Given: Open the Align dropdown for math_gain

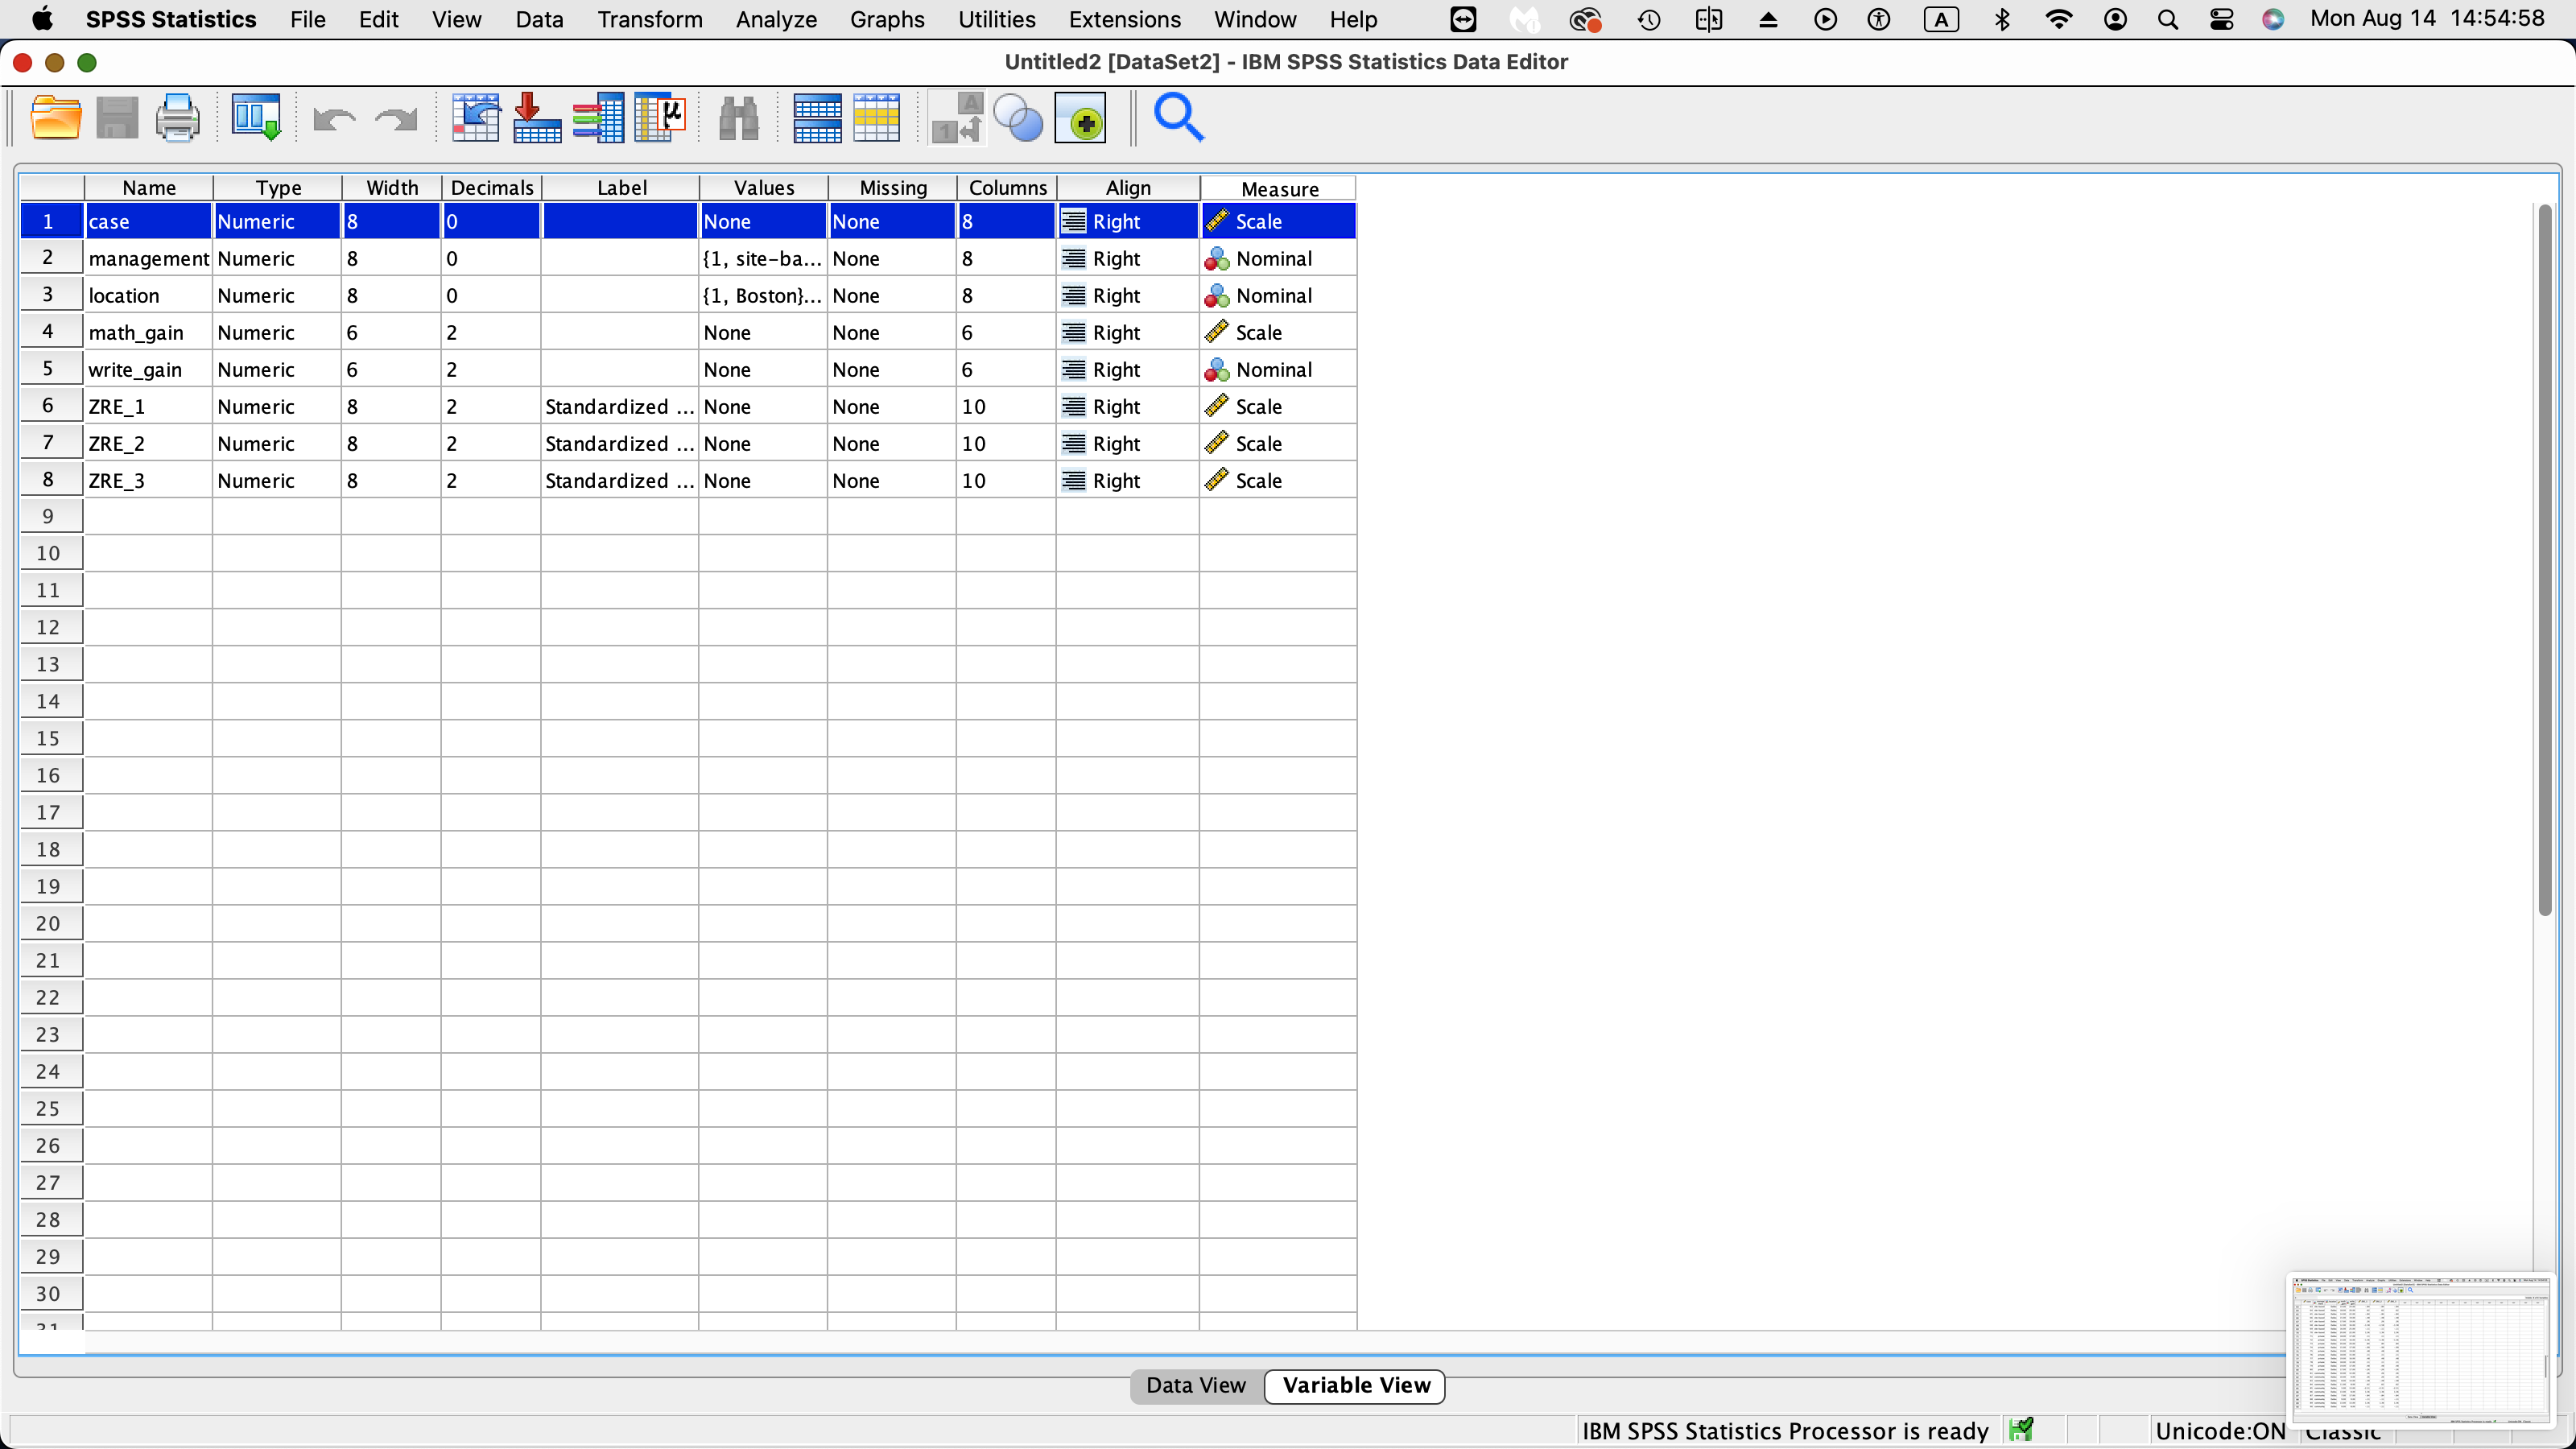Looking at the screenshot, I should point(1127,332).
